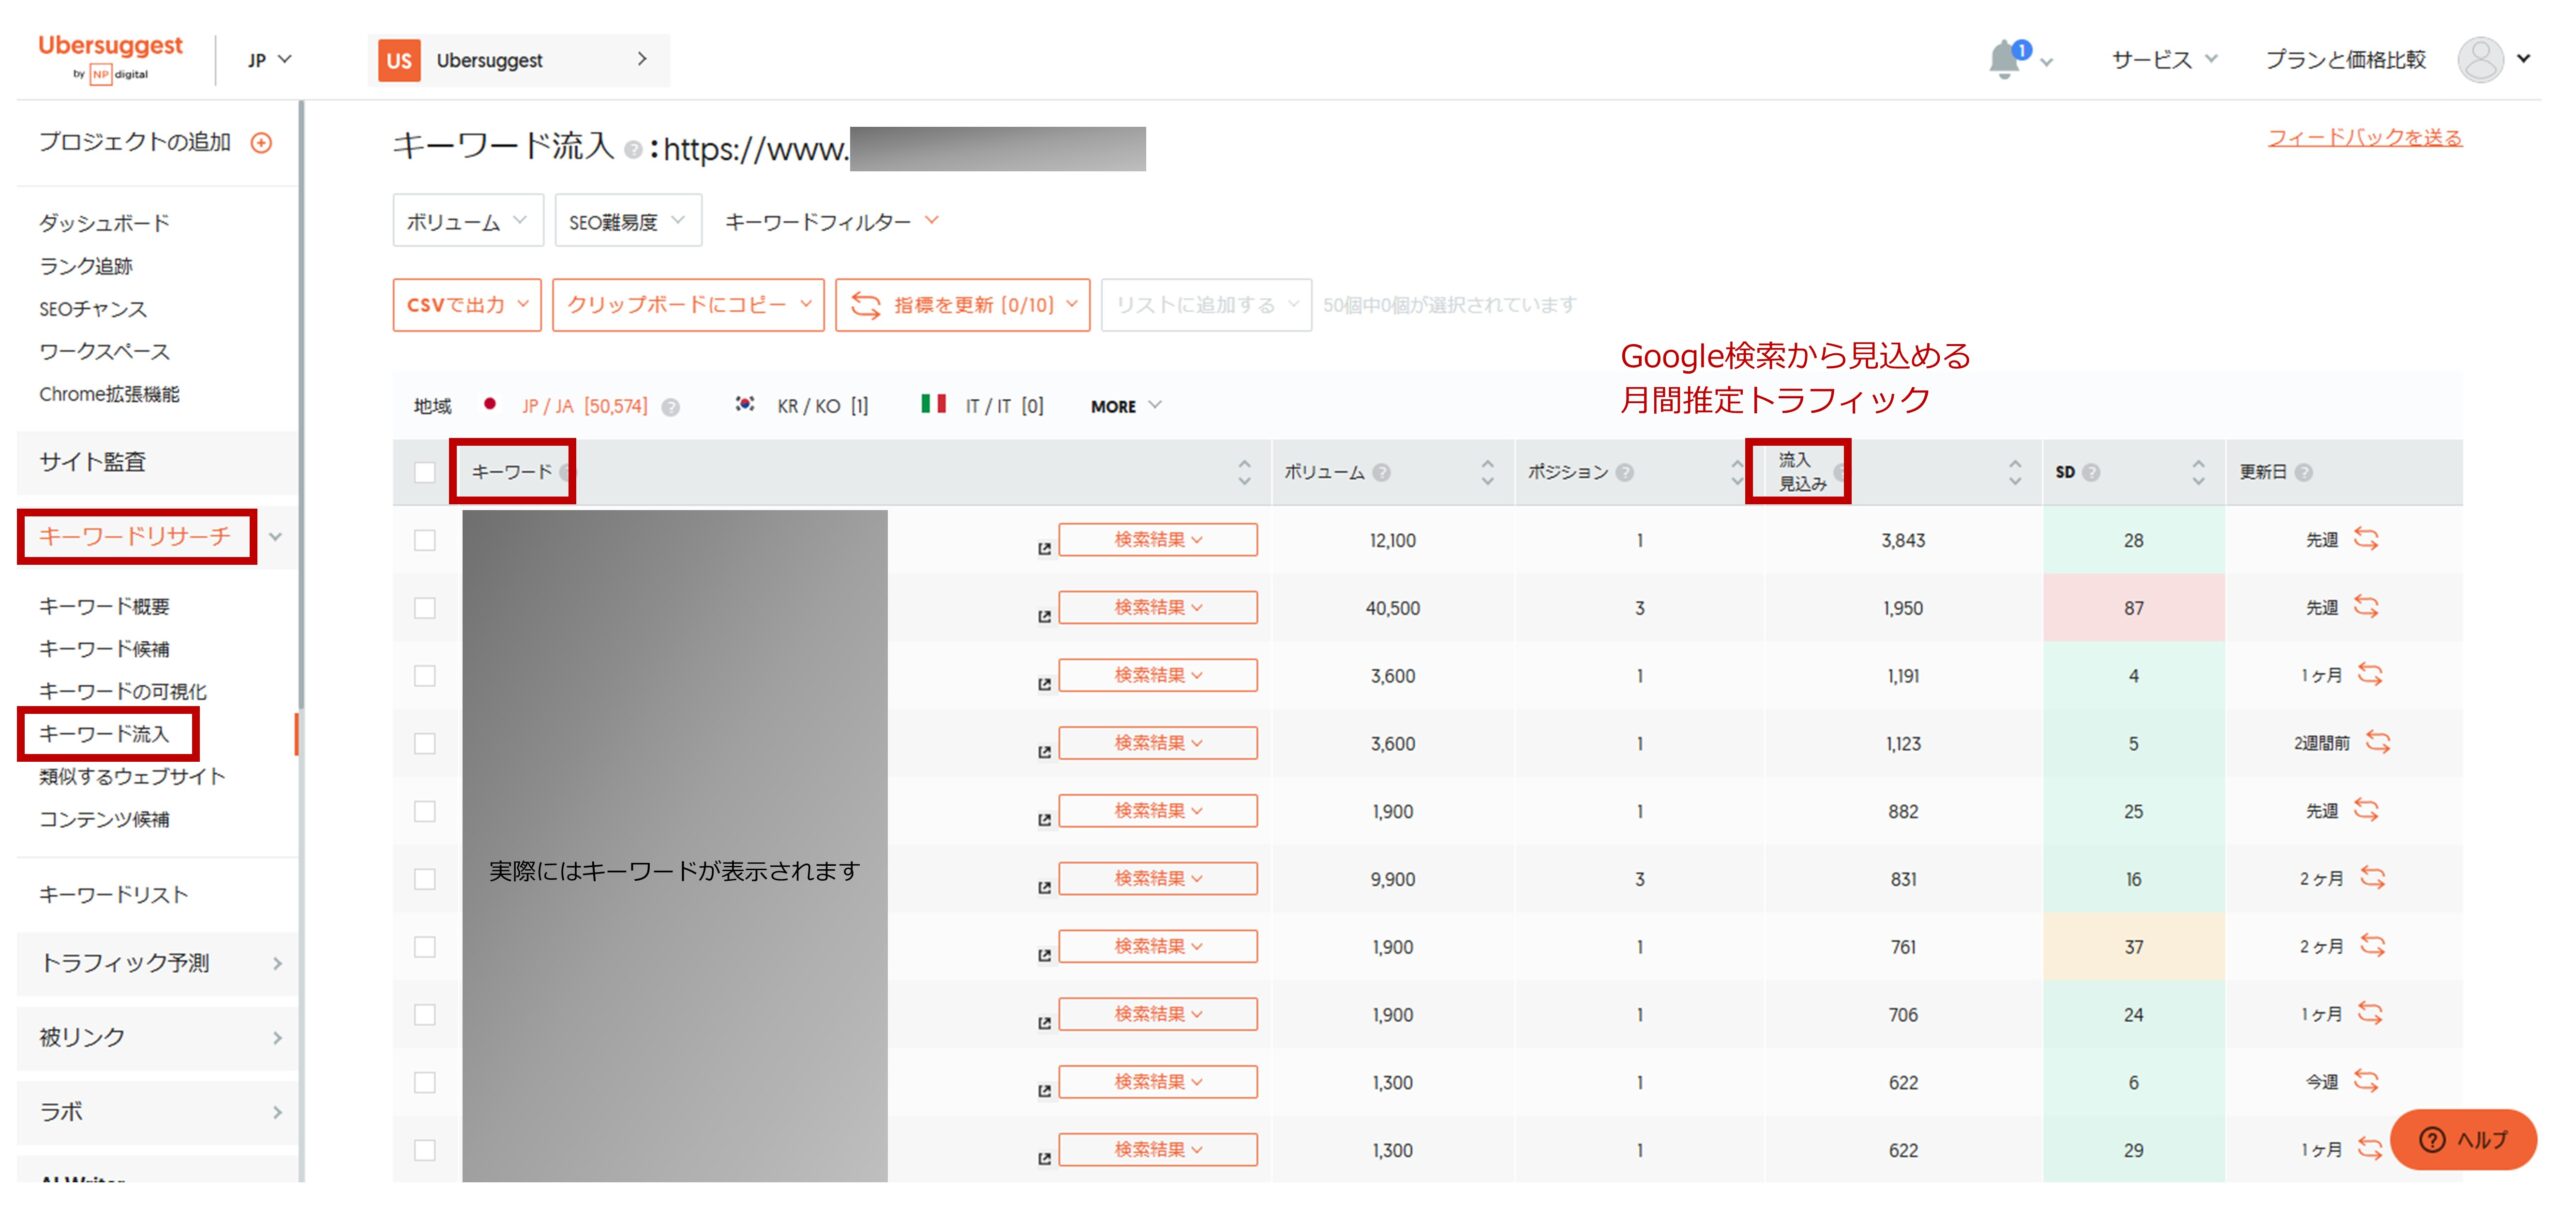This screenshot has height=1207, width=2560.
Task: Open the notification bell
Action: pos(2004,59)
